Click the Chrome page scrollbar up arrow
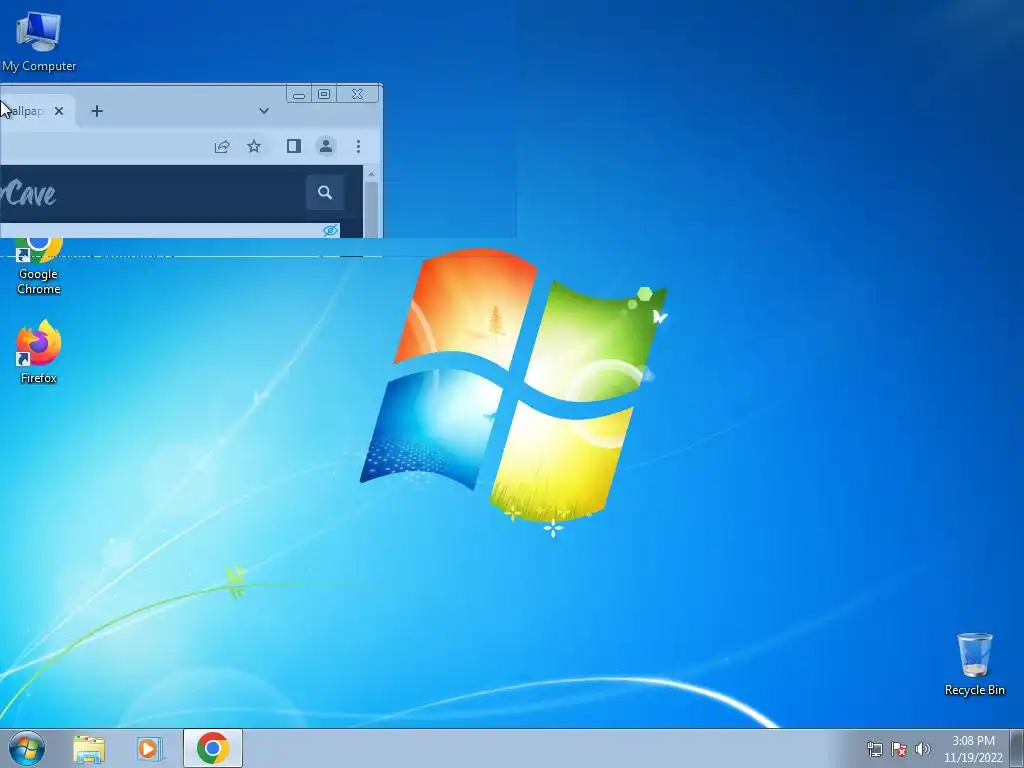 click(x=372, y=174)
